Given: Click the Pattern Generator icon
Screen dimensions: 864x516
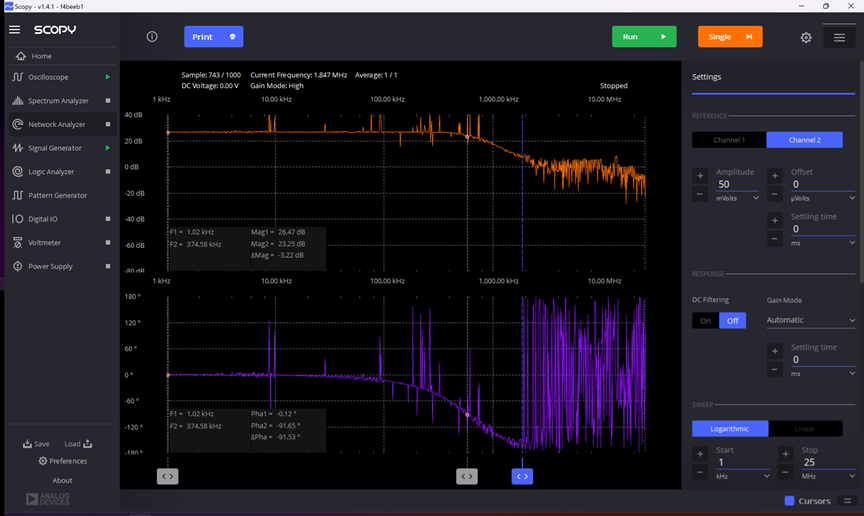Looking at the screenshot, I should (18, 195).
